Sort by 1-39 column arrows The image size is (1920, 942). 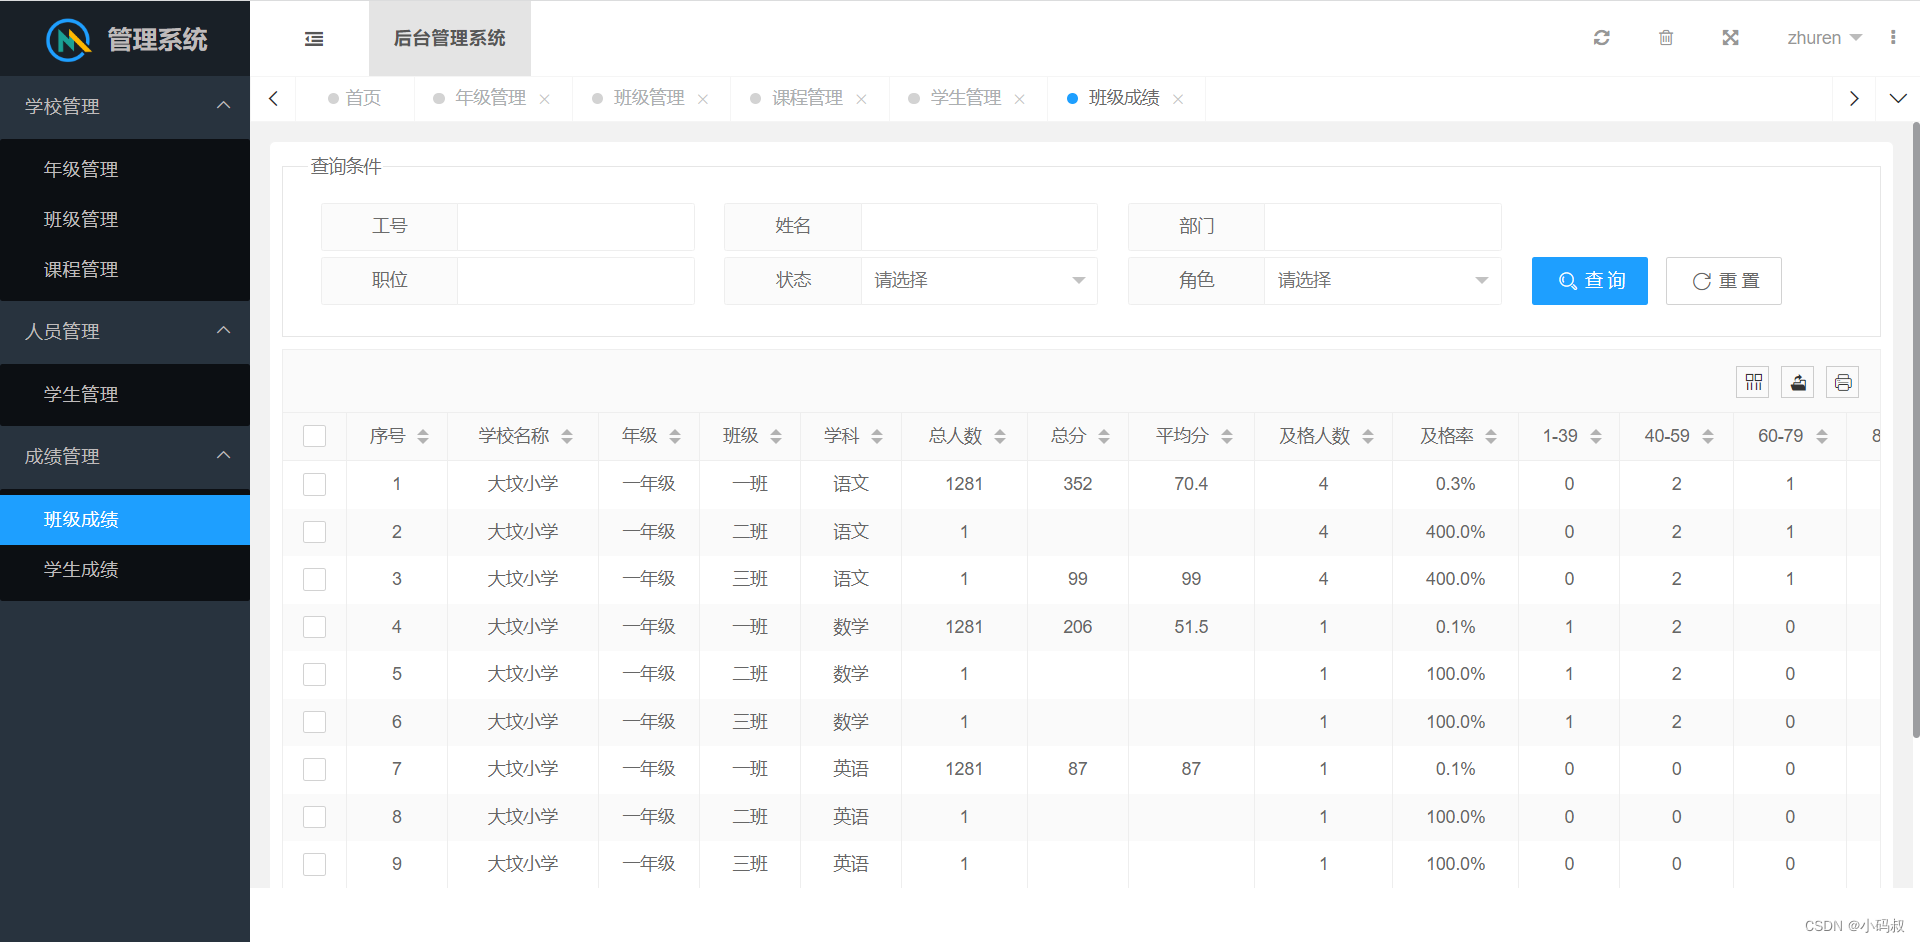(1596, 437)
